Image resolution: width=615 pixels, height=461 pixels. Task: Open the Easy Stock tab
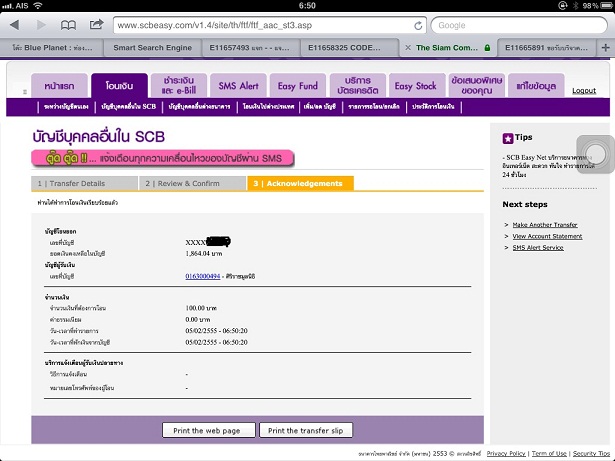[417, 86]
